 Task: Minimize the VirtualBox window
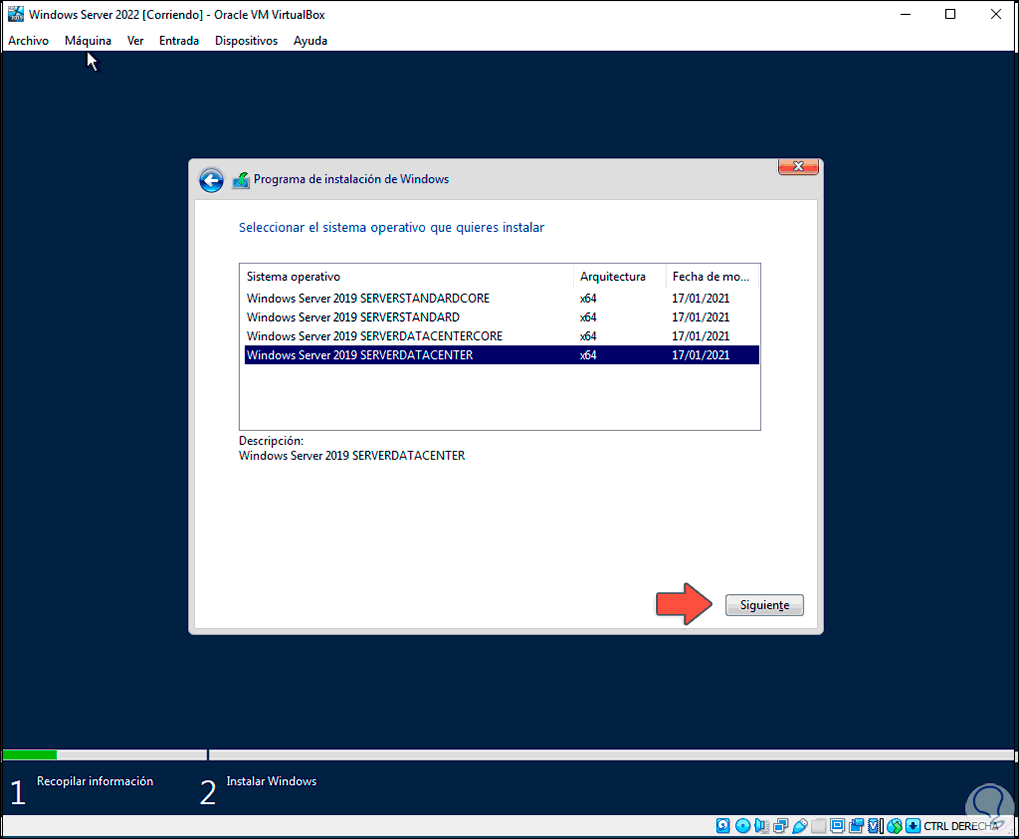905,14
